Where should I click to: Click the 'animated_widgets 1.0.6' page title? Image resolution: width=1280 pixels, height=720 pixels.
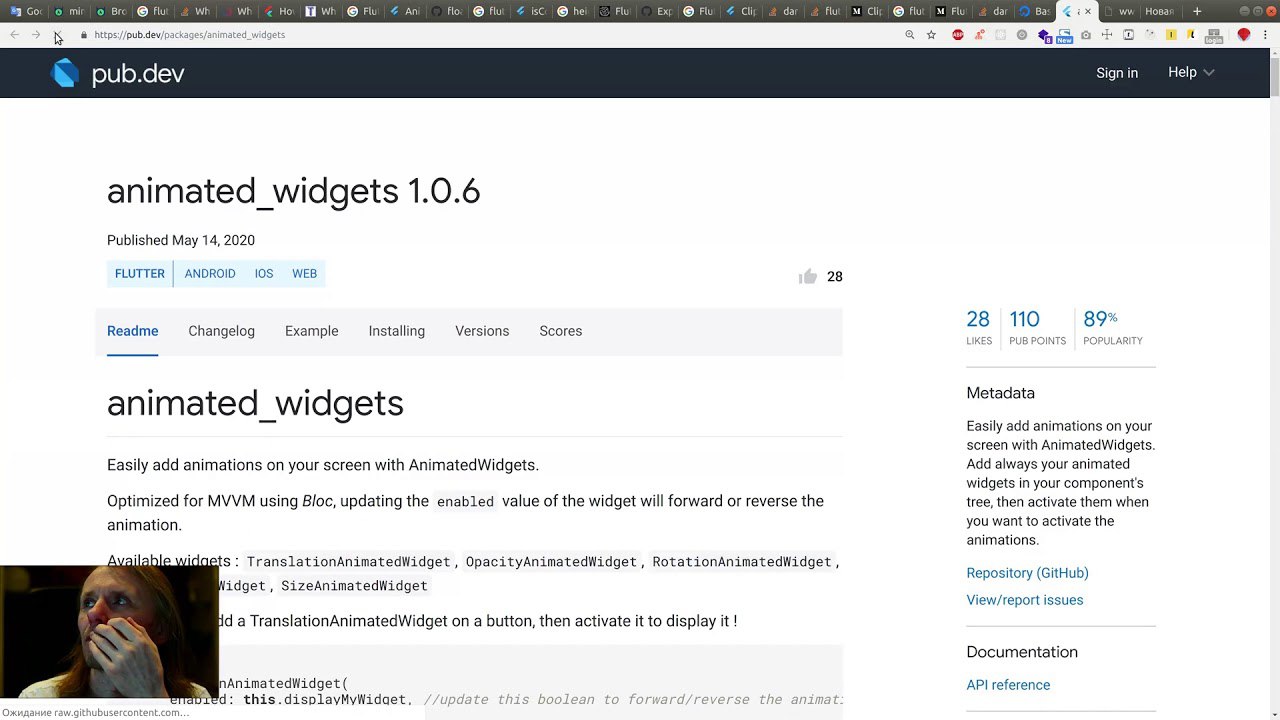tap(294, 190)
